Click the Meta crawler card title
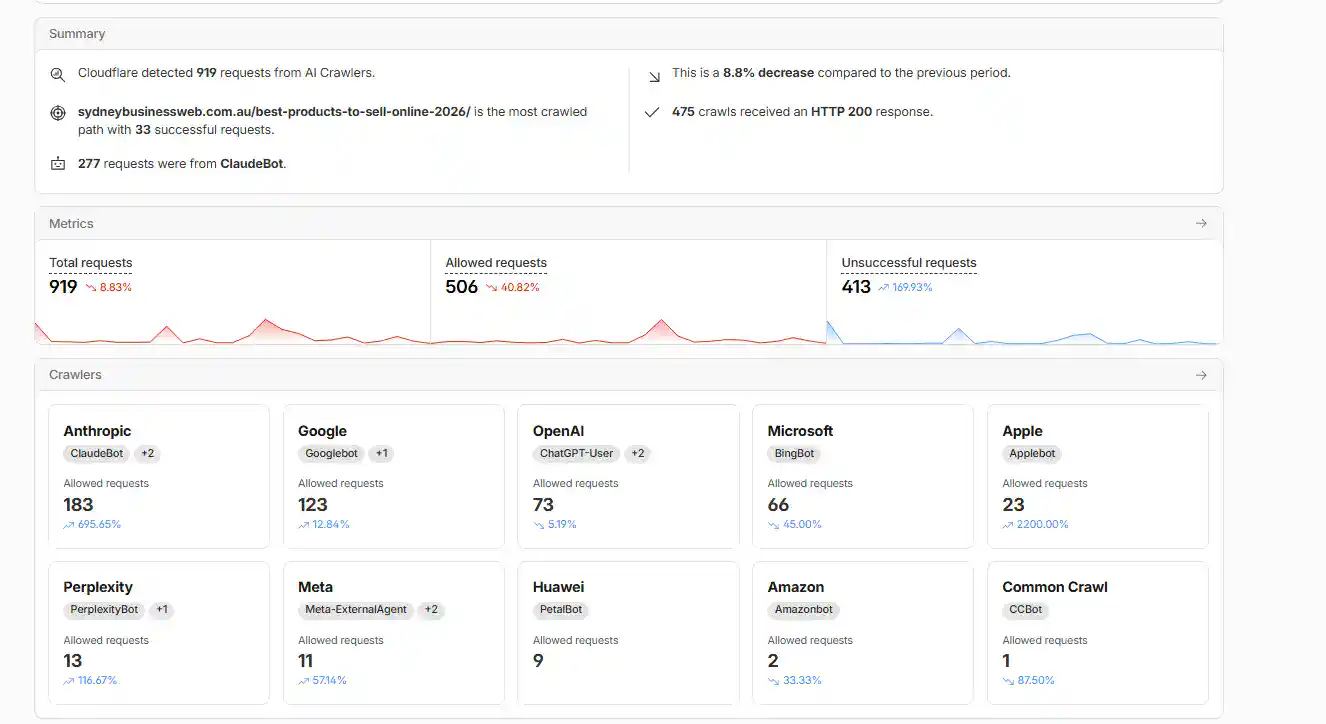This screenshot has height=724, width=1326. [315, 587]
